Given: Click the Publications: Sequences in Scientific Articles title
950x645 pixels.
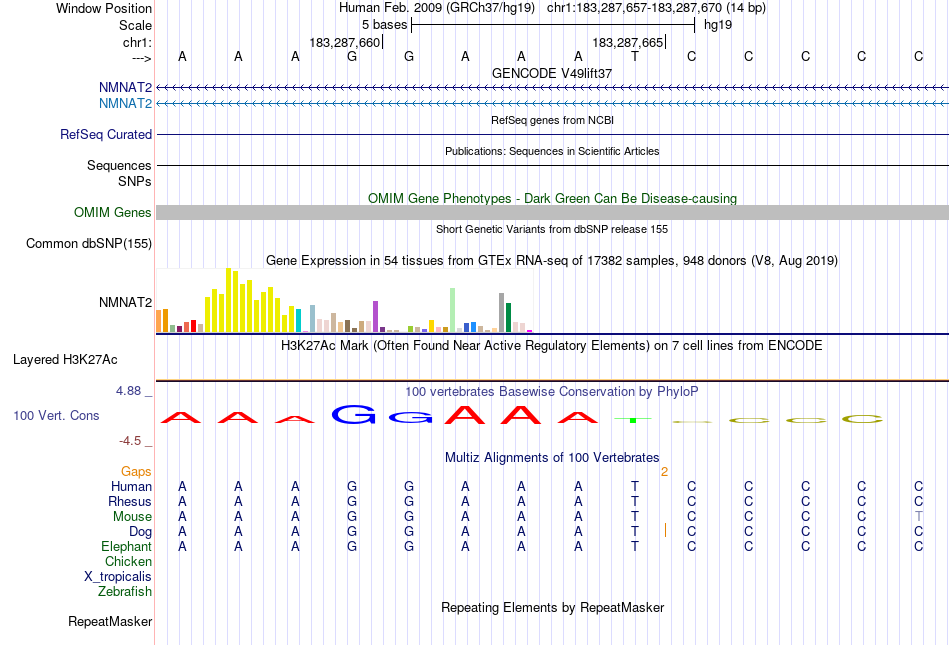Looking at the screenshot, I should (552, 151).
